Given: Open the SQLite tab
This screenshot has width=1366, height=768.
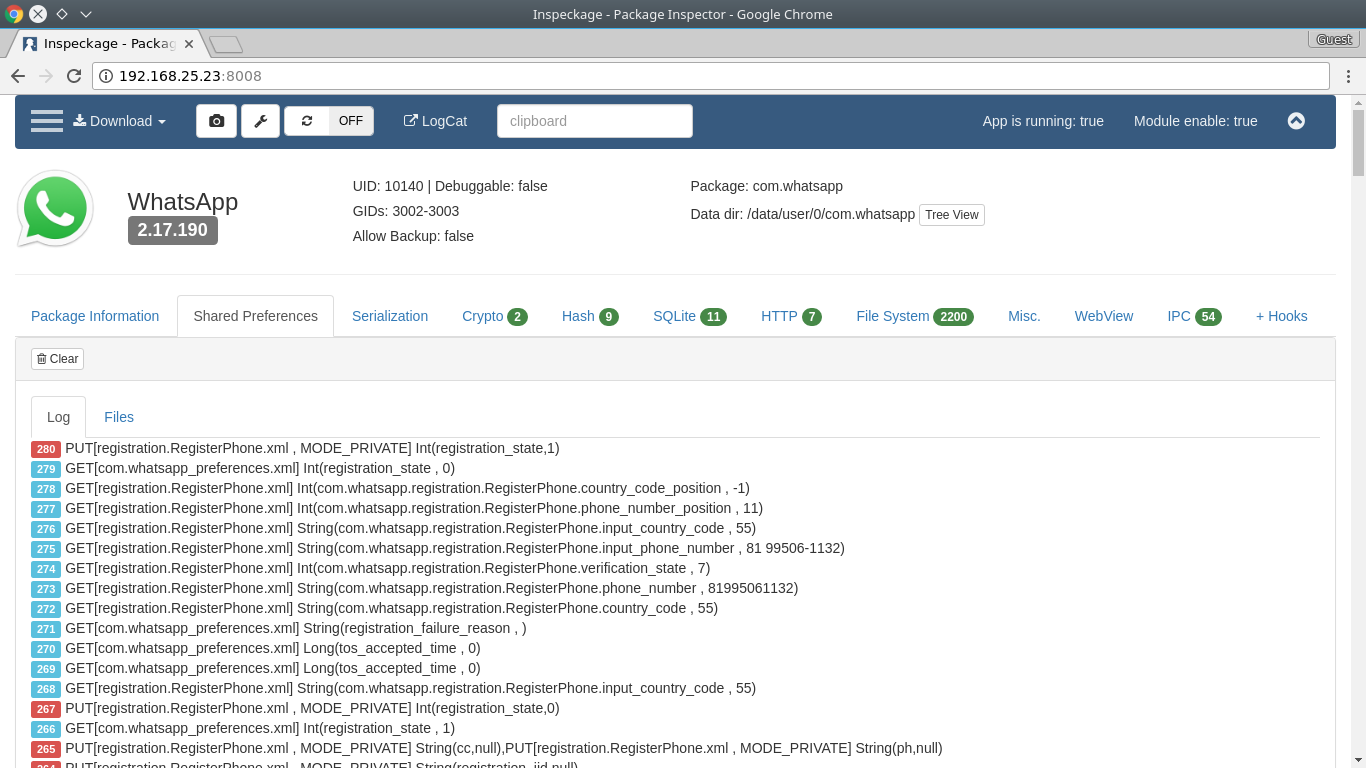Looking at the screenshot, I should click(x=690, y=316).
